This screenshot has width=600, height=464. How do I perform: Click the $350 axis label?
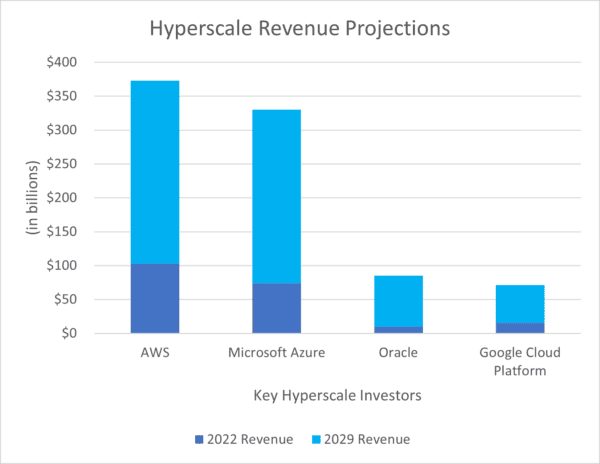pos(62,96)
